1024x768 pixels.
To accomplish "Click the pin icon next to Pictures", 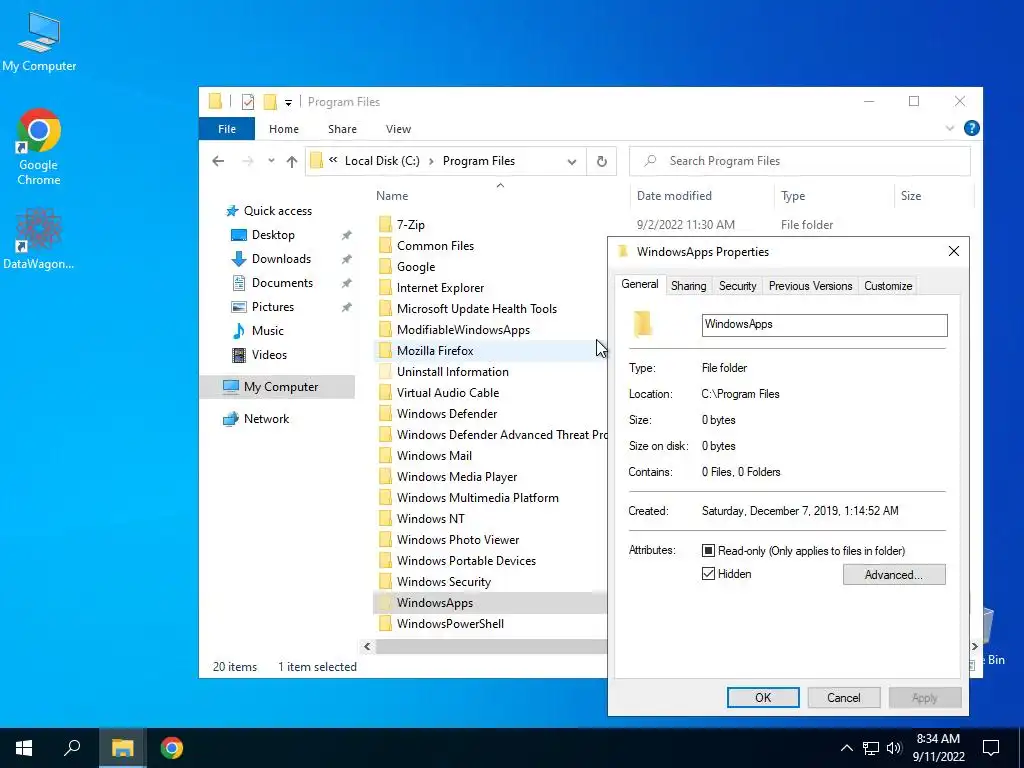I will point(346,307).
